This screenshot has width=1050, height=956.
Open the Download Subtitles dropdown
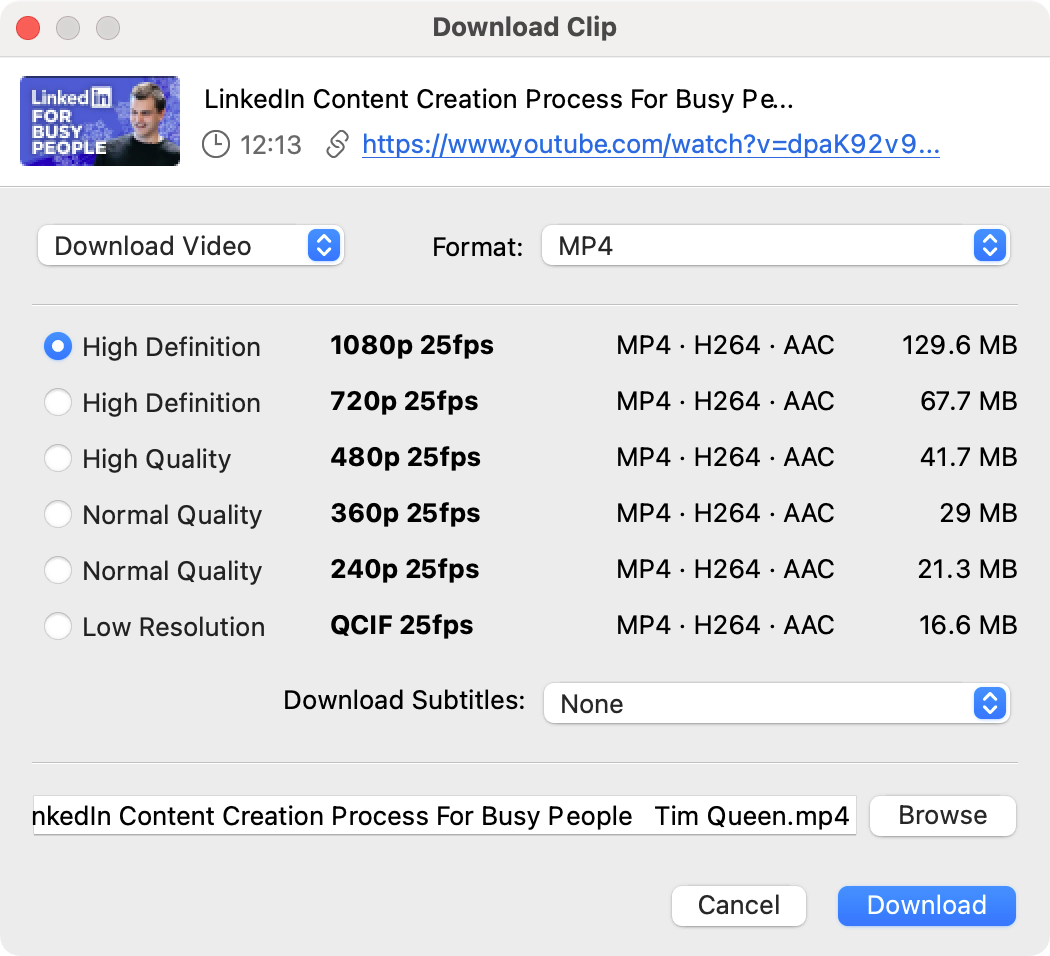pyautogui.click(x=776, y=703)
